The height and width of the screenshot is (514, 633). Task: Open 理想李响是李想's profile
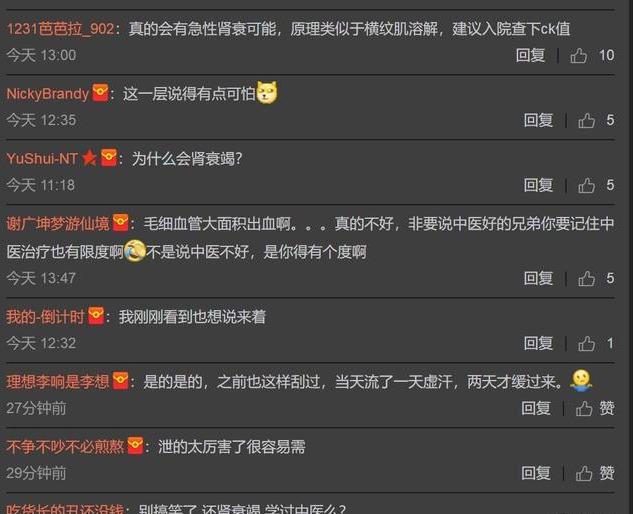point(58,382)
